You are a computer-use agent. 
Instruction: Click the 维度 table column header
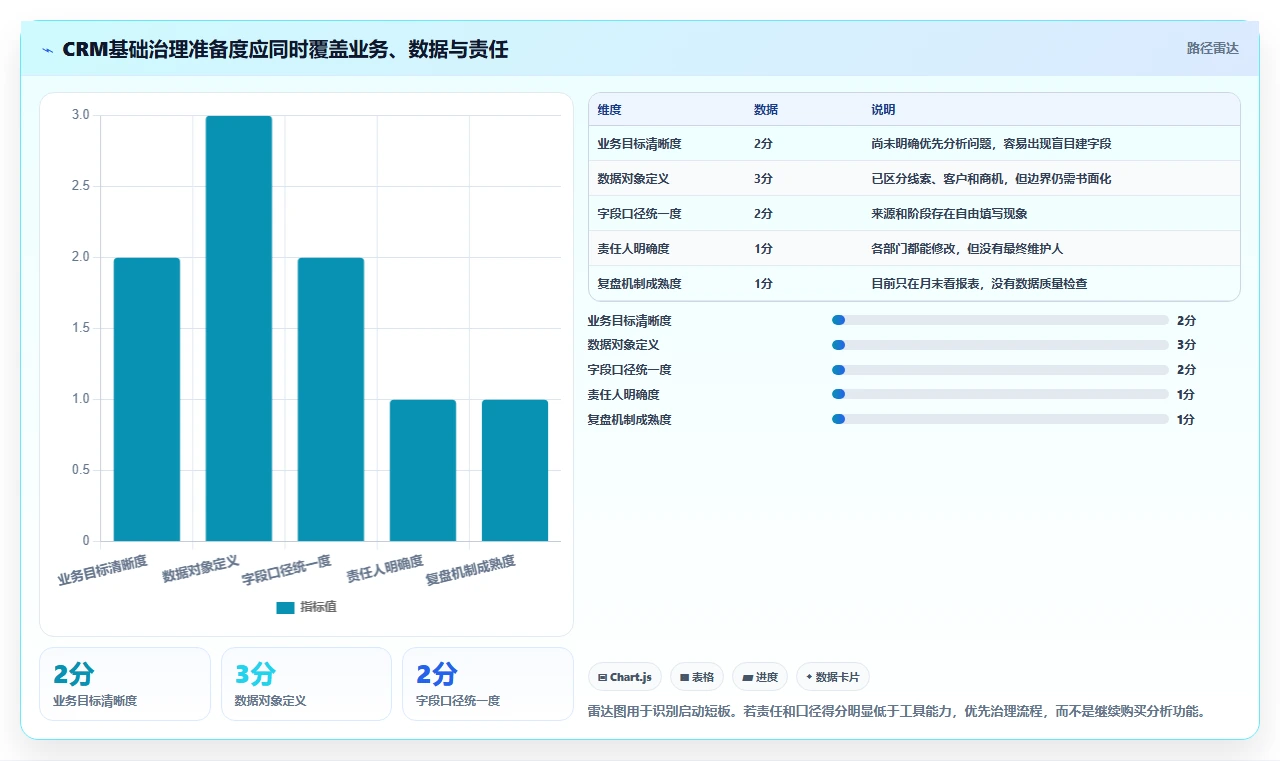[x=610, y=109]
